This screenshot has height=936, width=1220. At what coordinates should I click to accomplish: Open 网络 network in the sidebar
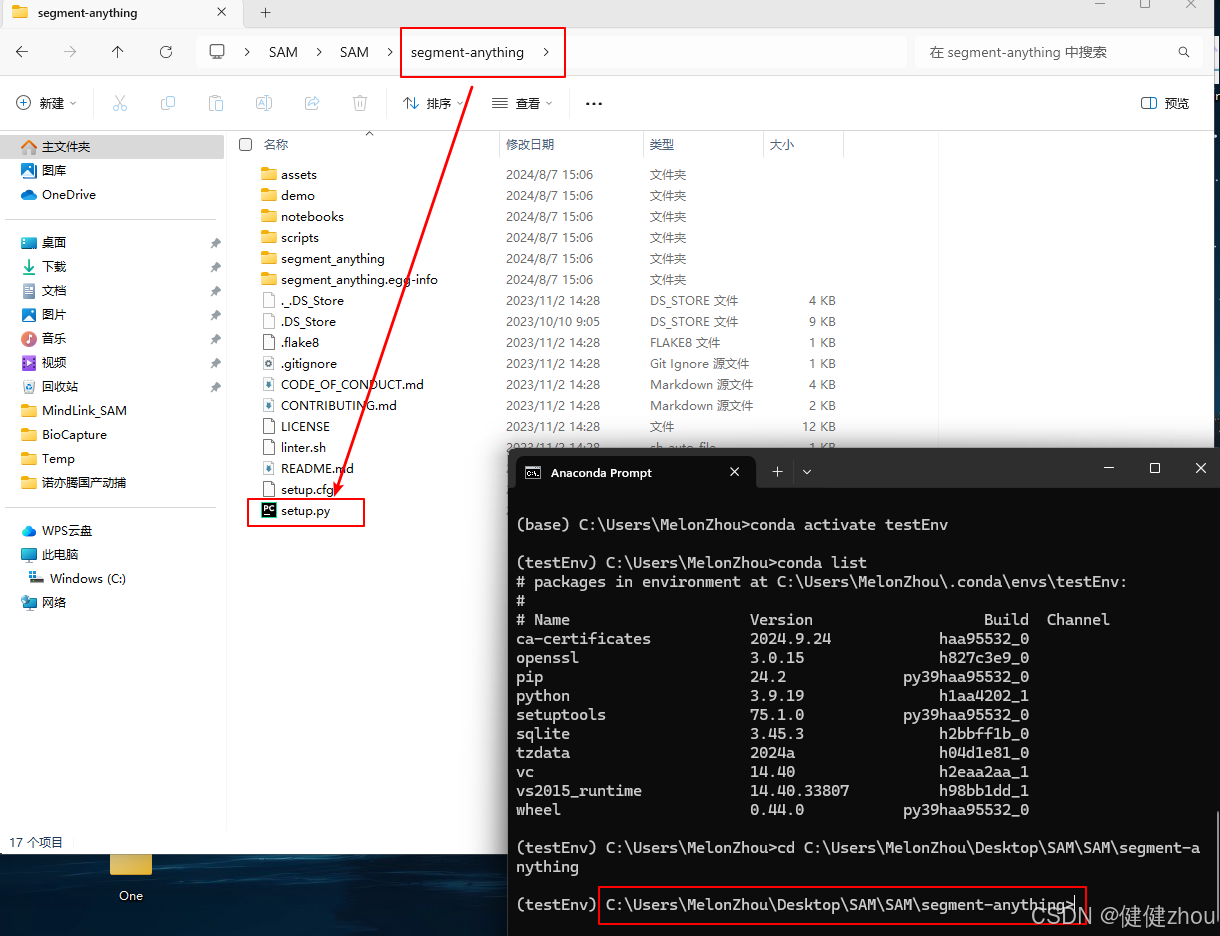[x=44, y=603]
